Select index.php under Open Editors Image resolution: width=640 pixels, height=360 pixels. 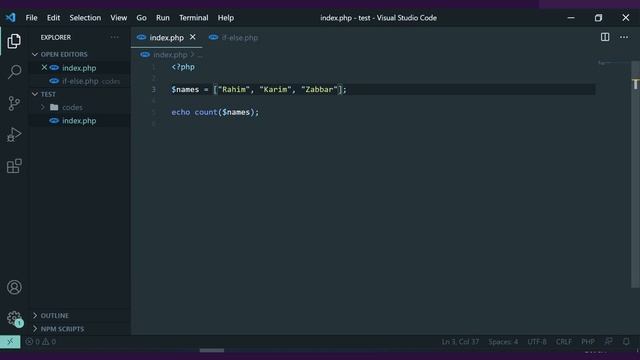click(80, 68)
